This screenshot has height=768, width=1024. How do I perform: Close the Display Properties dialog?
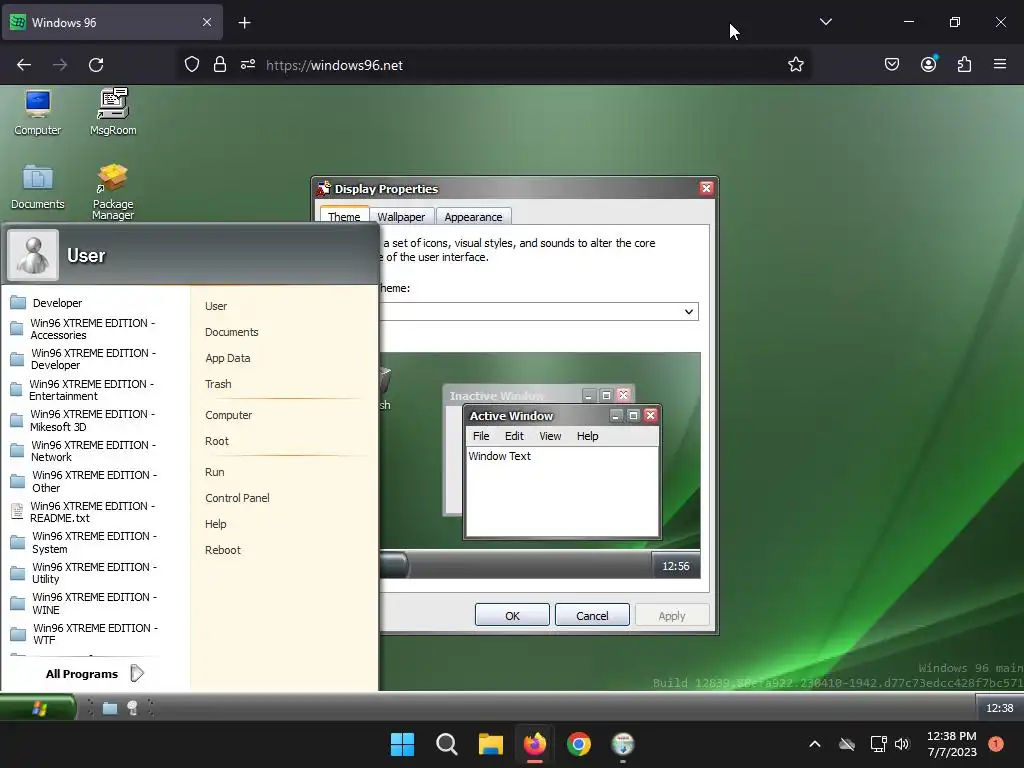click(706, 188)
